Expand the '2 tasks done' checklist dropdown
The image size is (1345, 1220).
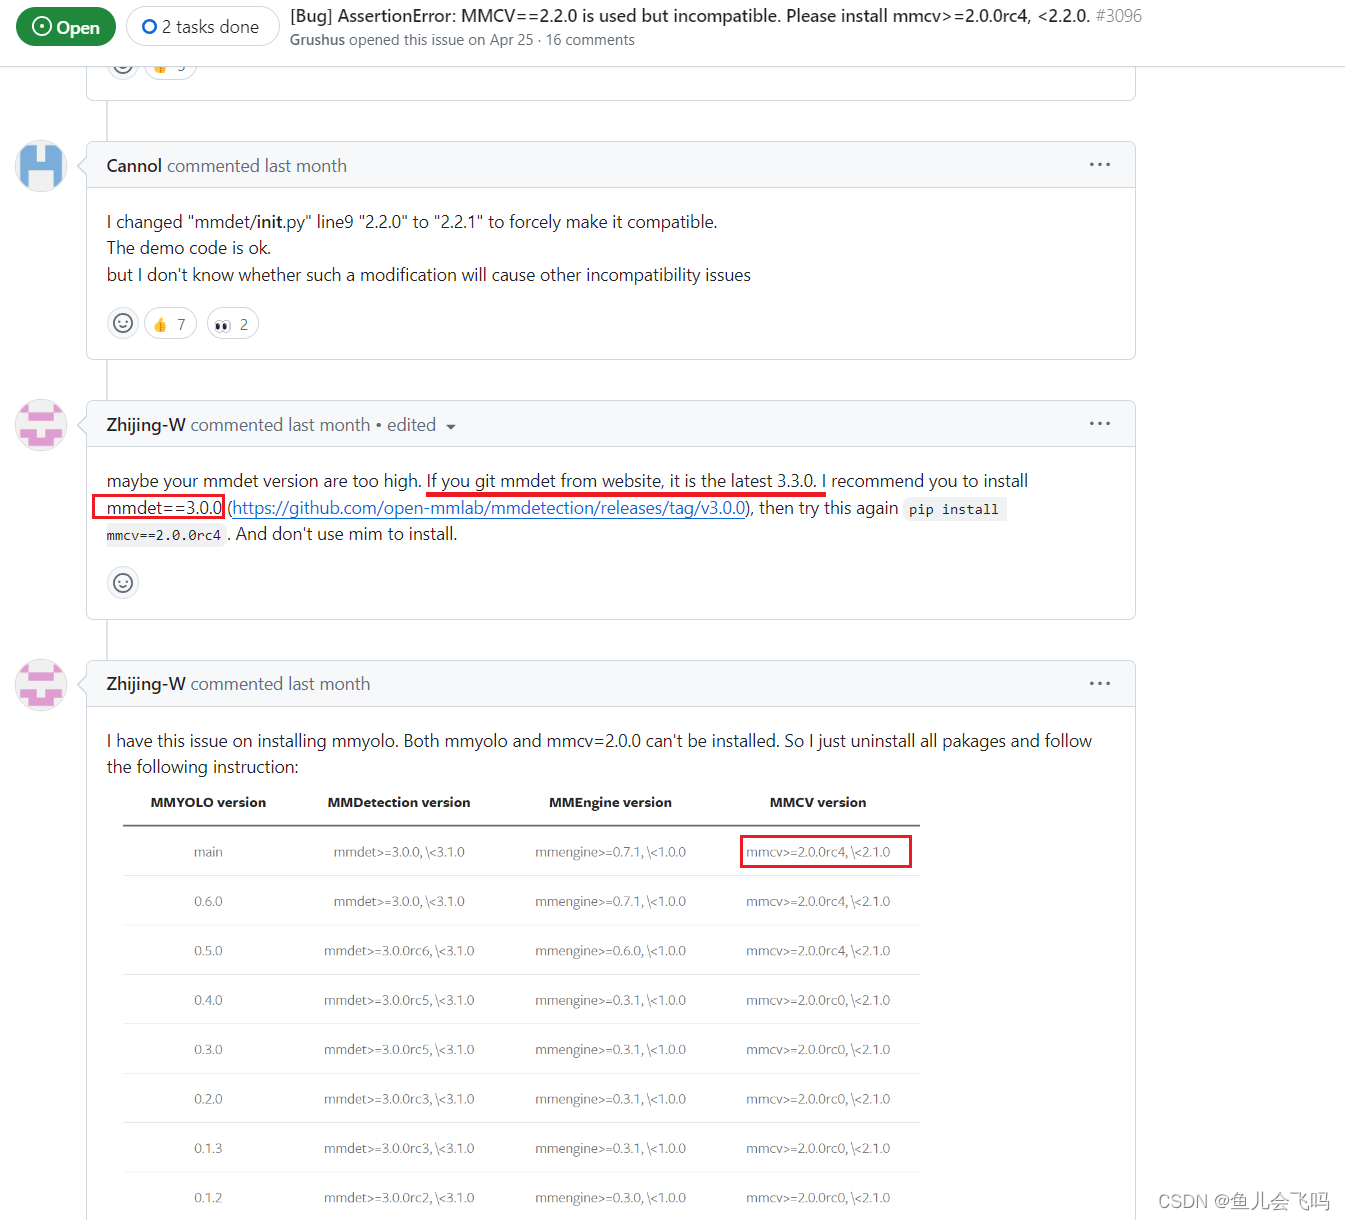pos(202,26)
